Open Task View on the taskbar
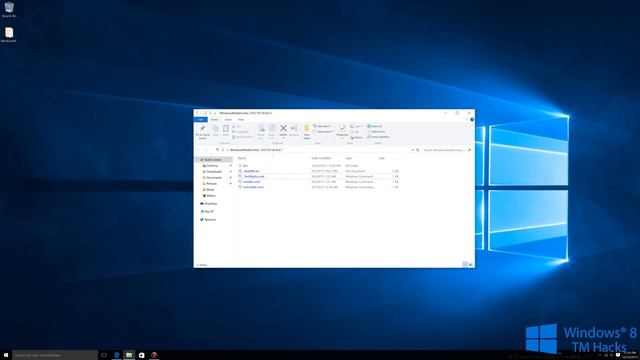The width and height of the screenshot is (640, 360). (104, 355)
